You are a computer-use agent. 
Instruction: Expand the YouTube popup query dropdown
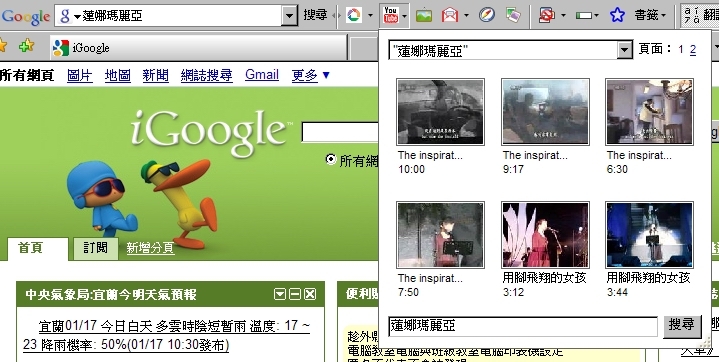[x=625, y=50]
